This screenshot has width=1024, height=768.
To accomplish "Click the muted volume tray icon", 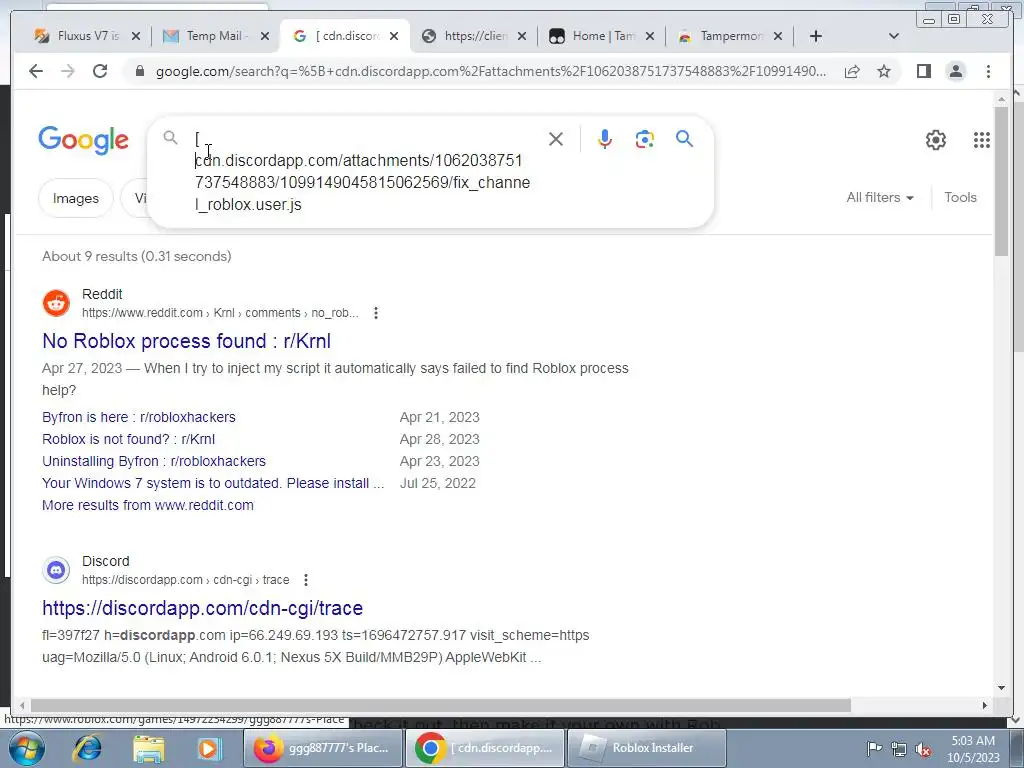I will click(x=923, y=749).
